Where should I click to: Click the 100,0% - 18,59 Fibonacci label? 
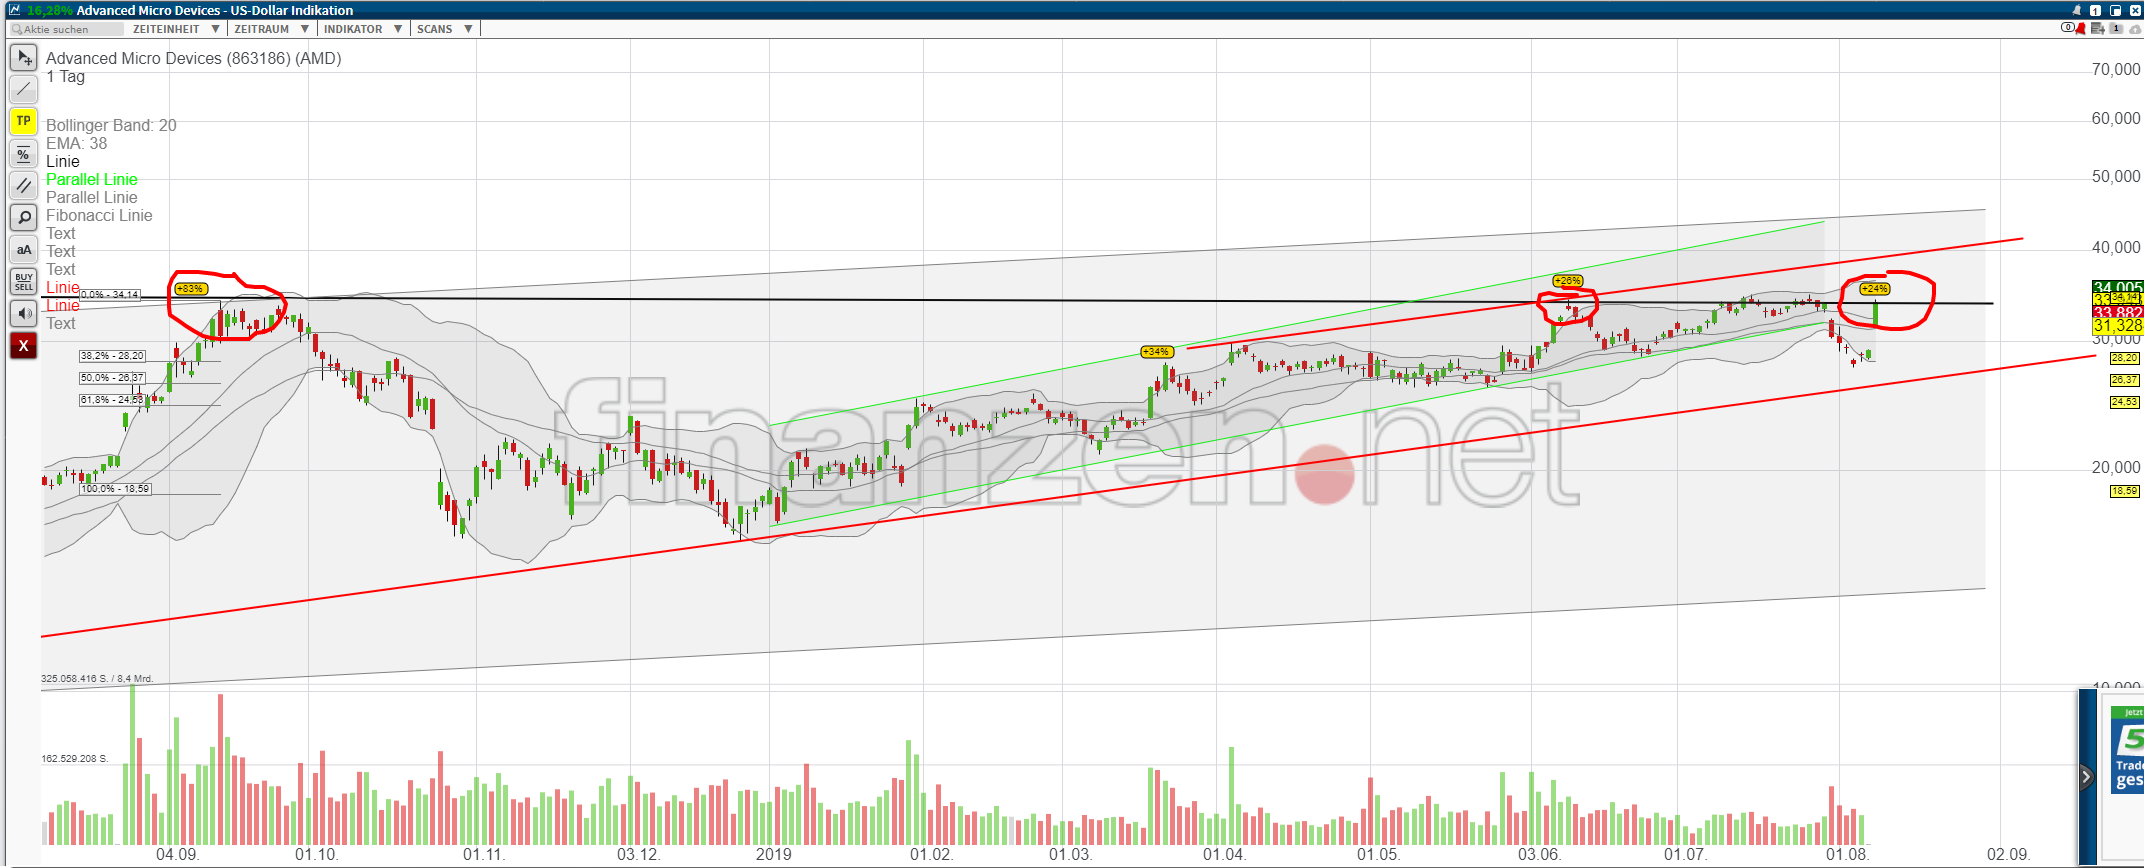tap(116, 489)
